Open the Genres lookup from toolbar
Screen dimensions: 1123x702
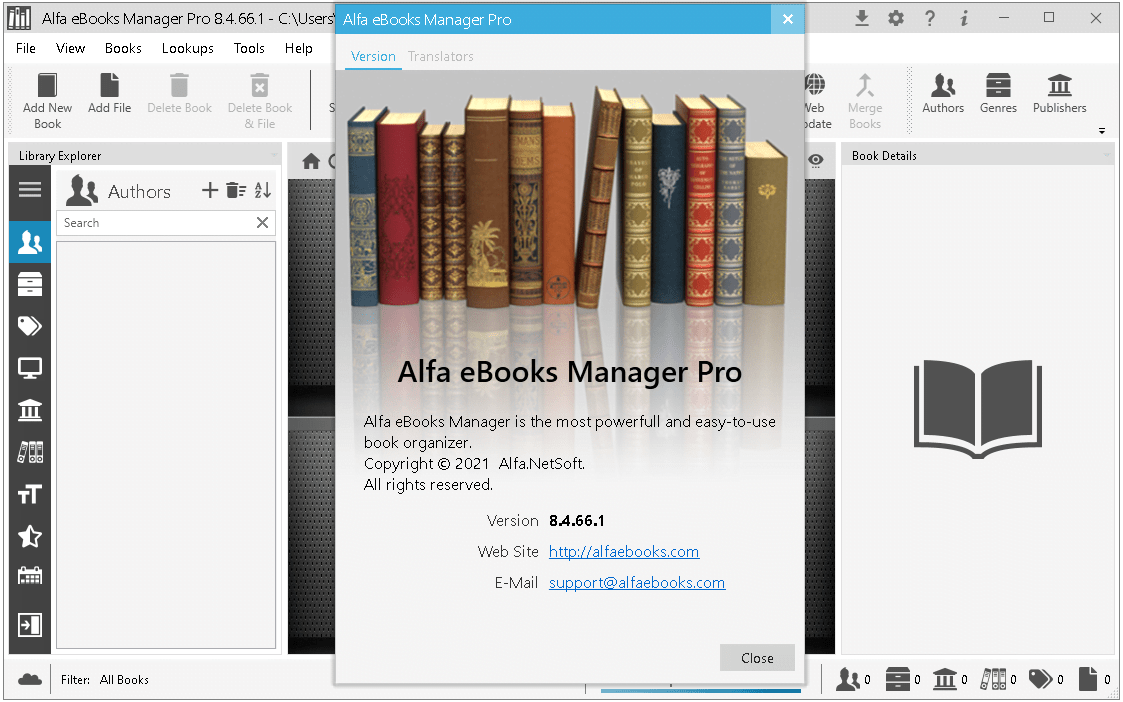click(998, 94)
